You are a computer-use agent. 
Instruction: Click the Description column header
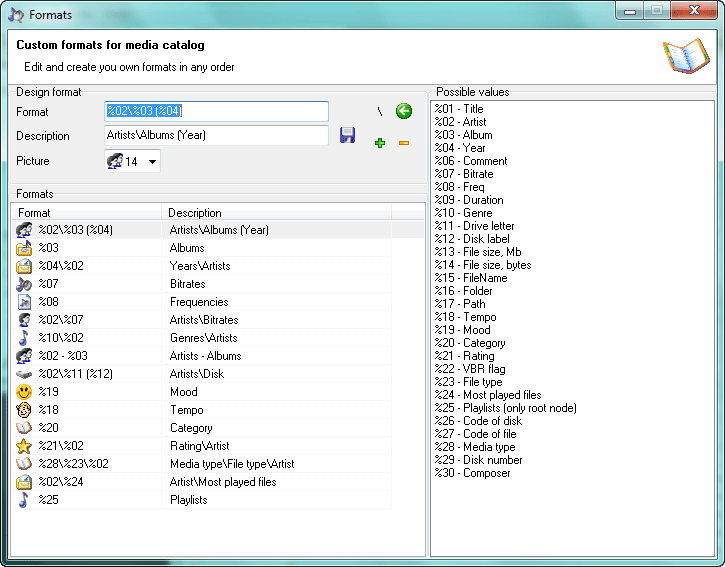pos(276,213)
